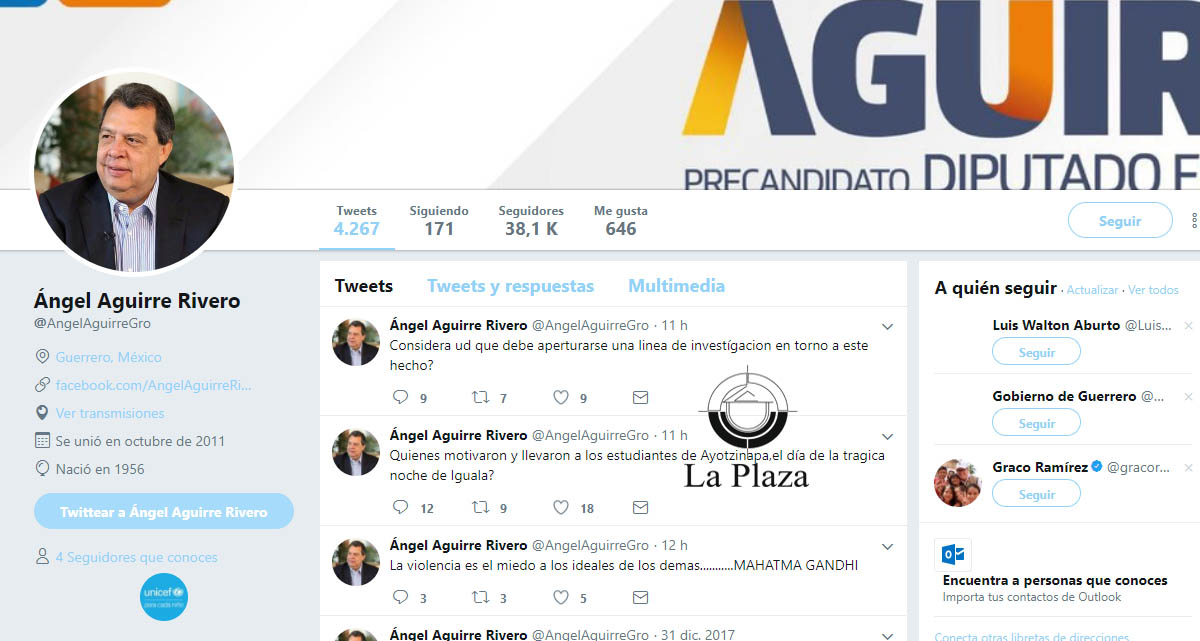
Task: Expand options chevron on the Gandhi tweet
Action: (x=887, y=546)
